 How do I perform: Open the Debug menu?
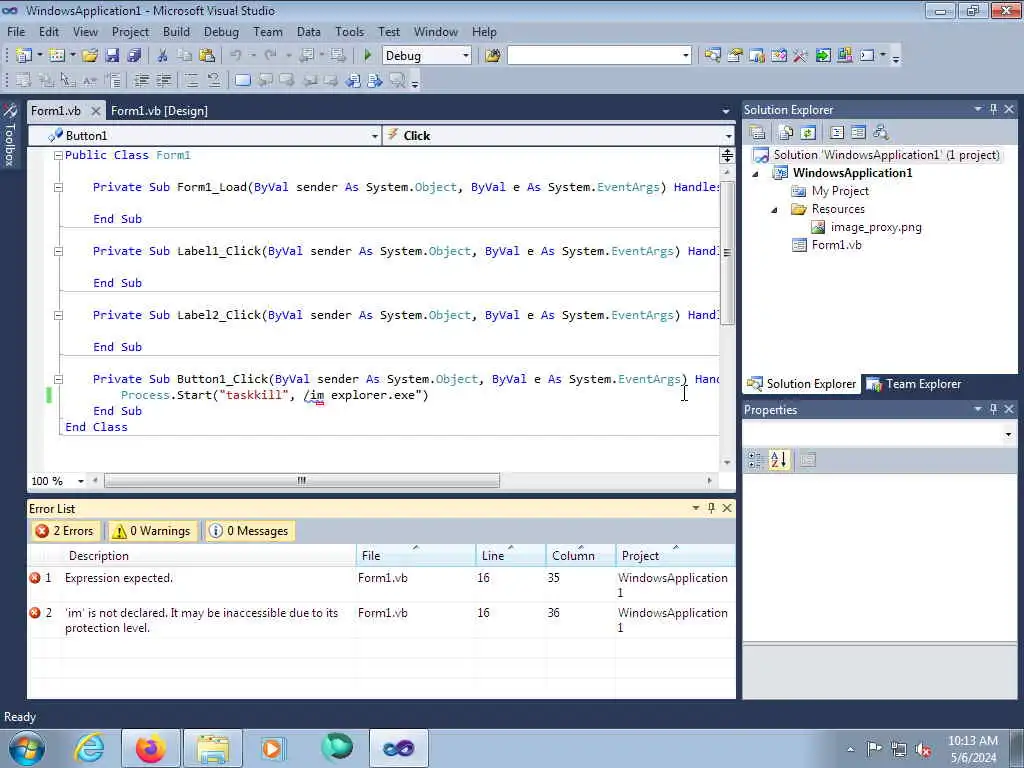click(221, 31)
